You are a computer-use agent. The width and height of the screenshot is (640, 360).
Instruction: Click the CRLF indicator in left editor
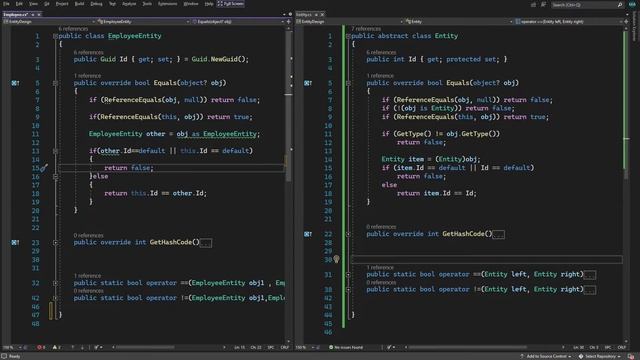coord(284,347)
